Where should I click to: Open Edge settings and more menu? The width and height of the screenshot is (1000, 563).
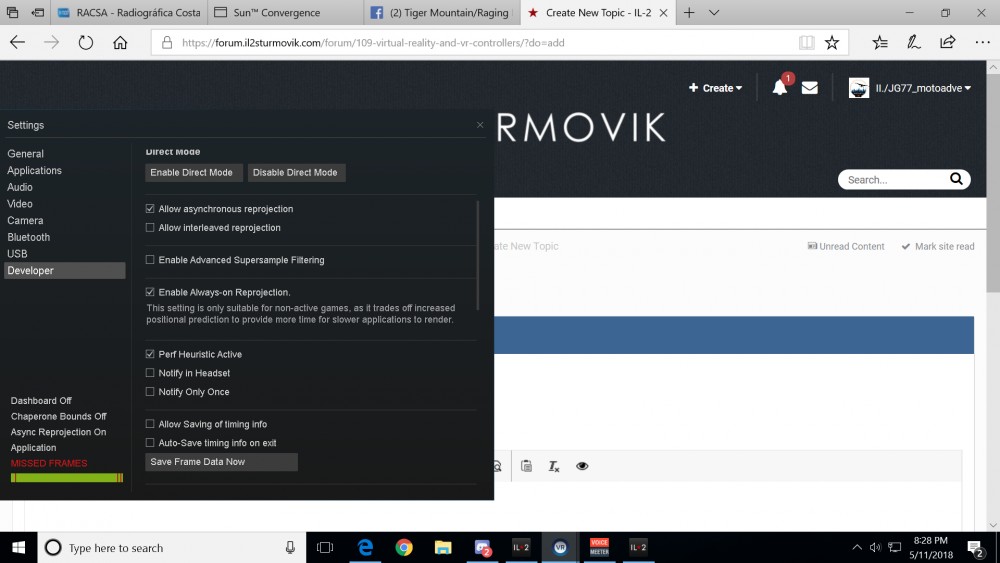click(x=982, y=43)
